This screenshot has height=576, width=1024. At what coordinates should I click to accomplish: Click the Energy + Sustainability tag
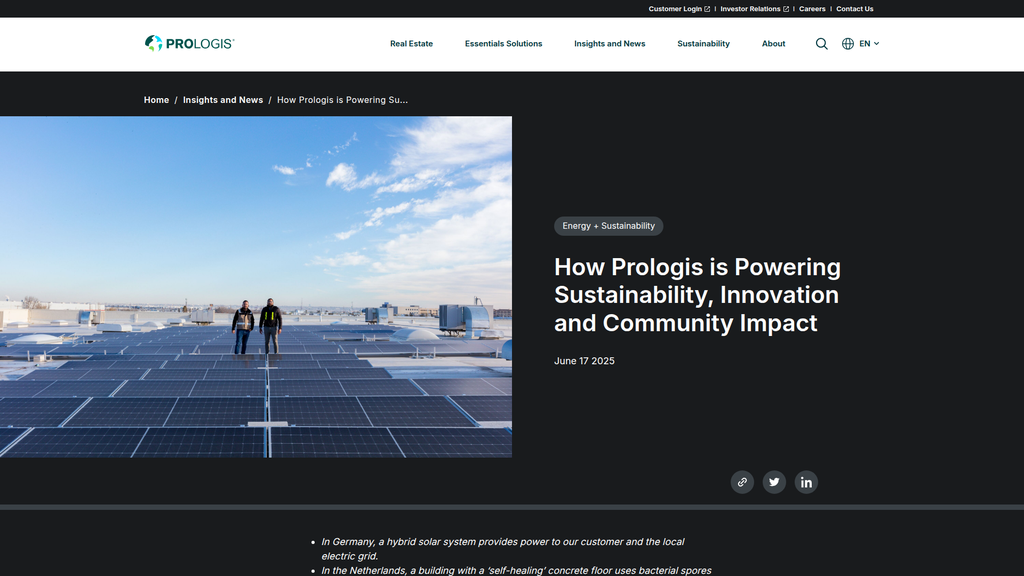(x=608, y=226)
